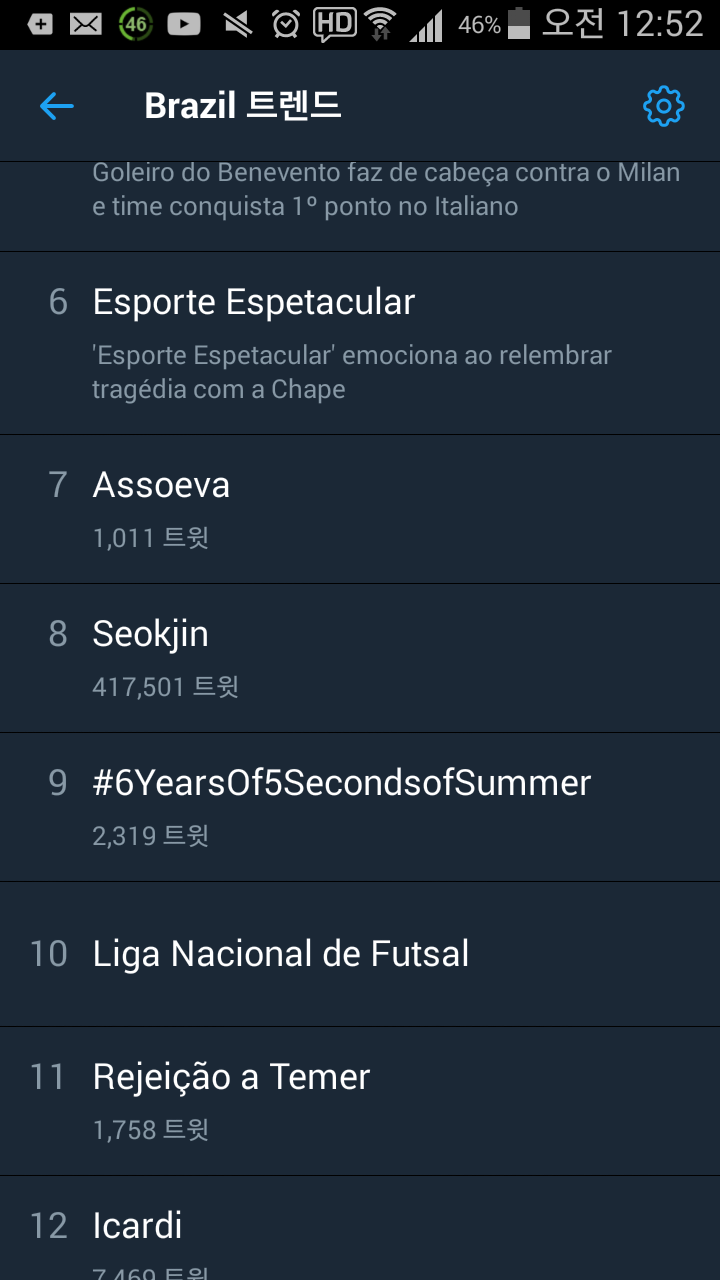Tap the Benevento goalkeeper headline text
The height and width of the screenshot is (1280, 720).
pyautogui.click(x=386, y=190)
